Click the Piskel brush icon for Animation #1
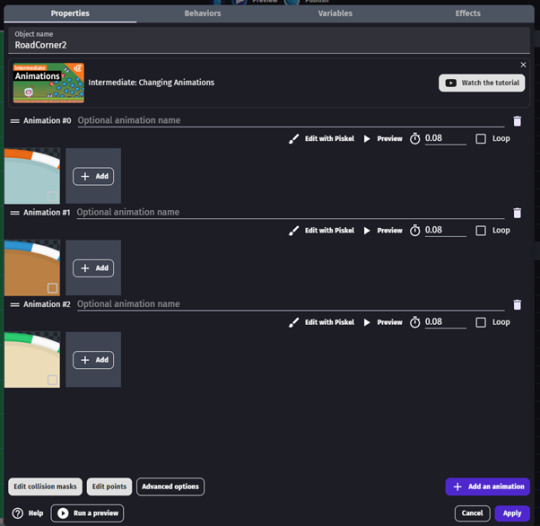Viewport: 540px width, 526px height. pos(294,230)
